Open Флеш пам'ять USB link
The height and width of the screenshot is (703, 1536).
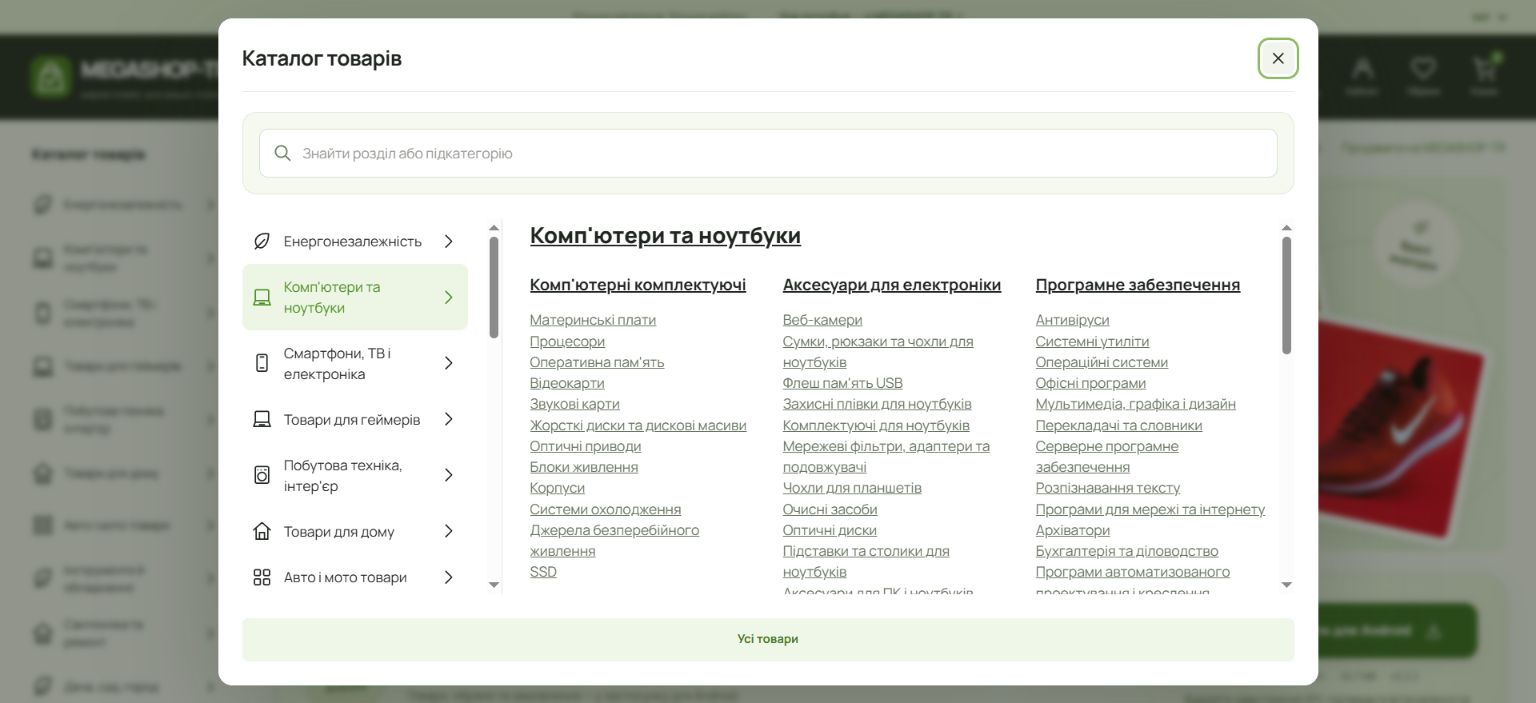[843, 383]
